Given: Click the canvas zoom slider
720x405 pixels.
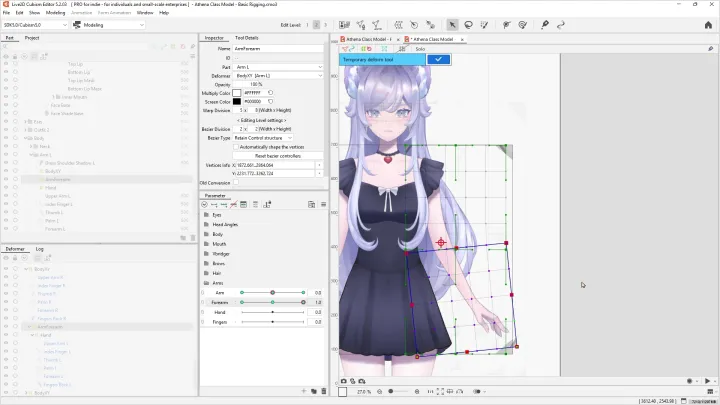Looking at the screenshot, I should tap(398, 392).
